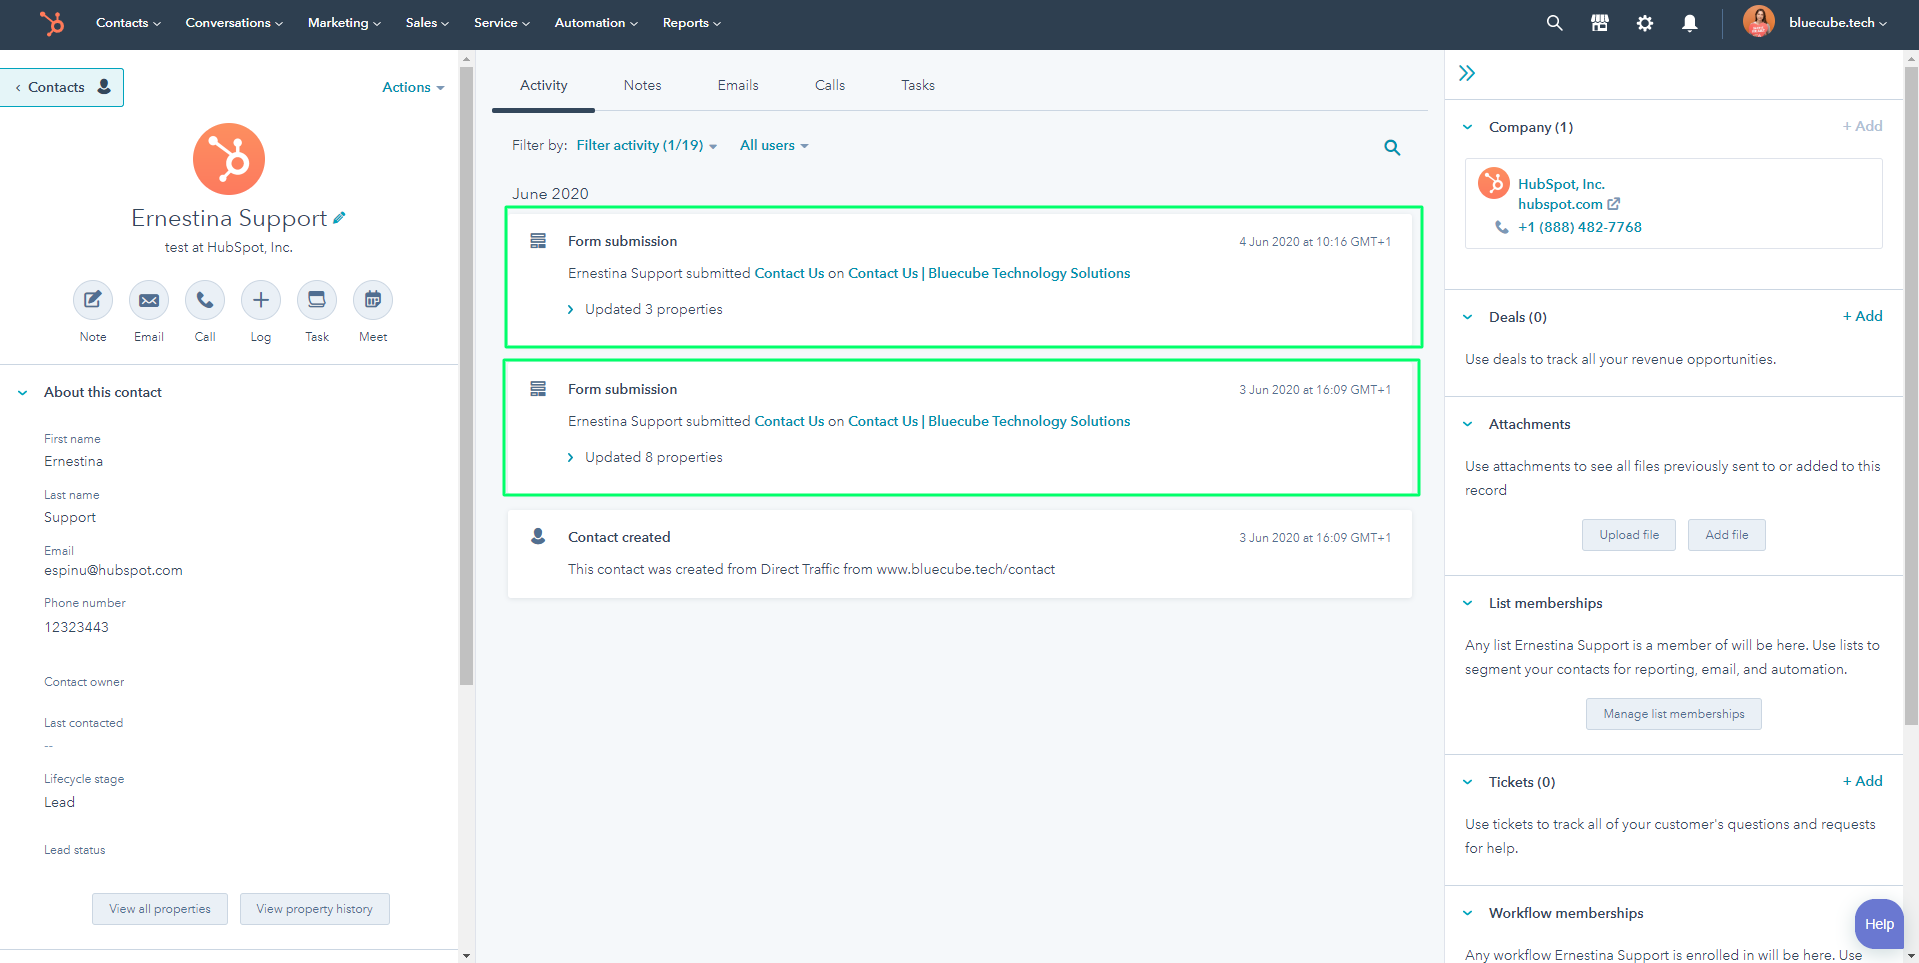Image resolution: width=1919 pixels, height=963 pixels.
Task: Go back to Contacts list
Action: [62, 87]
